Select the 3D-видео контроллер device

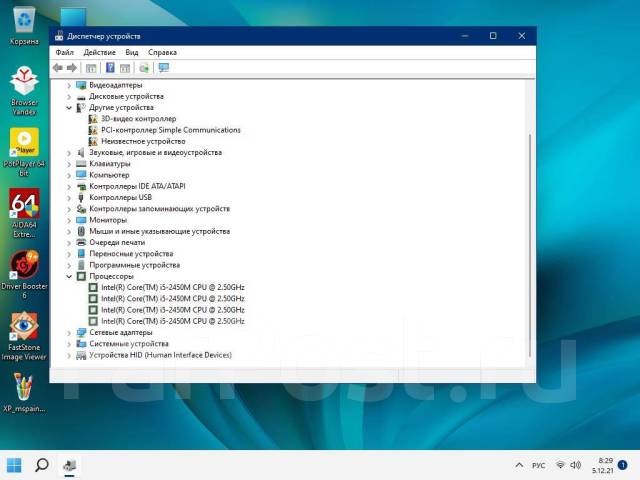point(139,119)
